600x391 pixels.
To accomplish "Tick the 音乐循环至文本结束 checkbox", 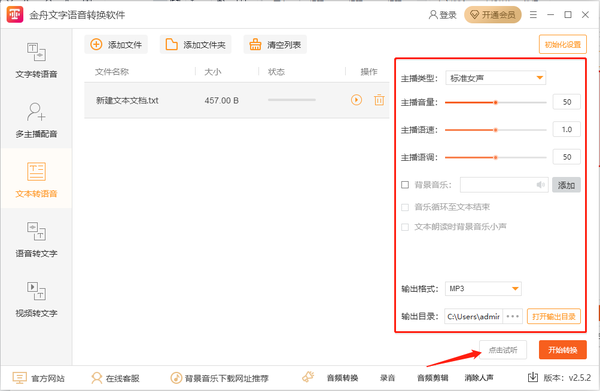I will tap(405, 207).
